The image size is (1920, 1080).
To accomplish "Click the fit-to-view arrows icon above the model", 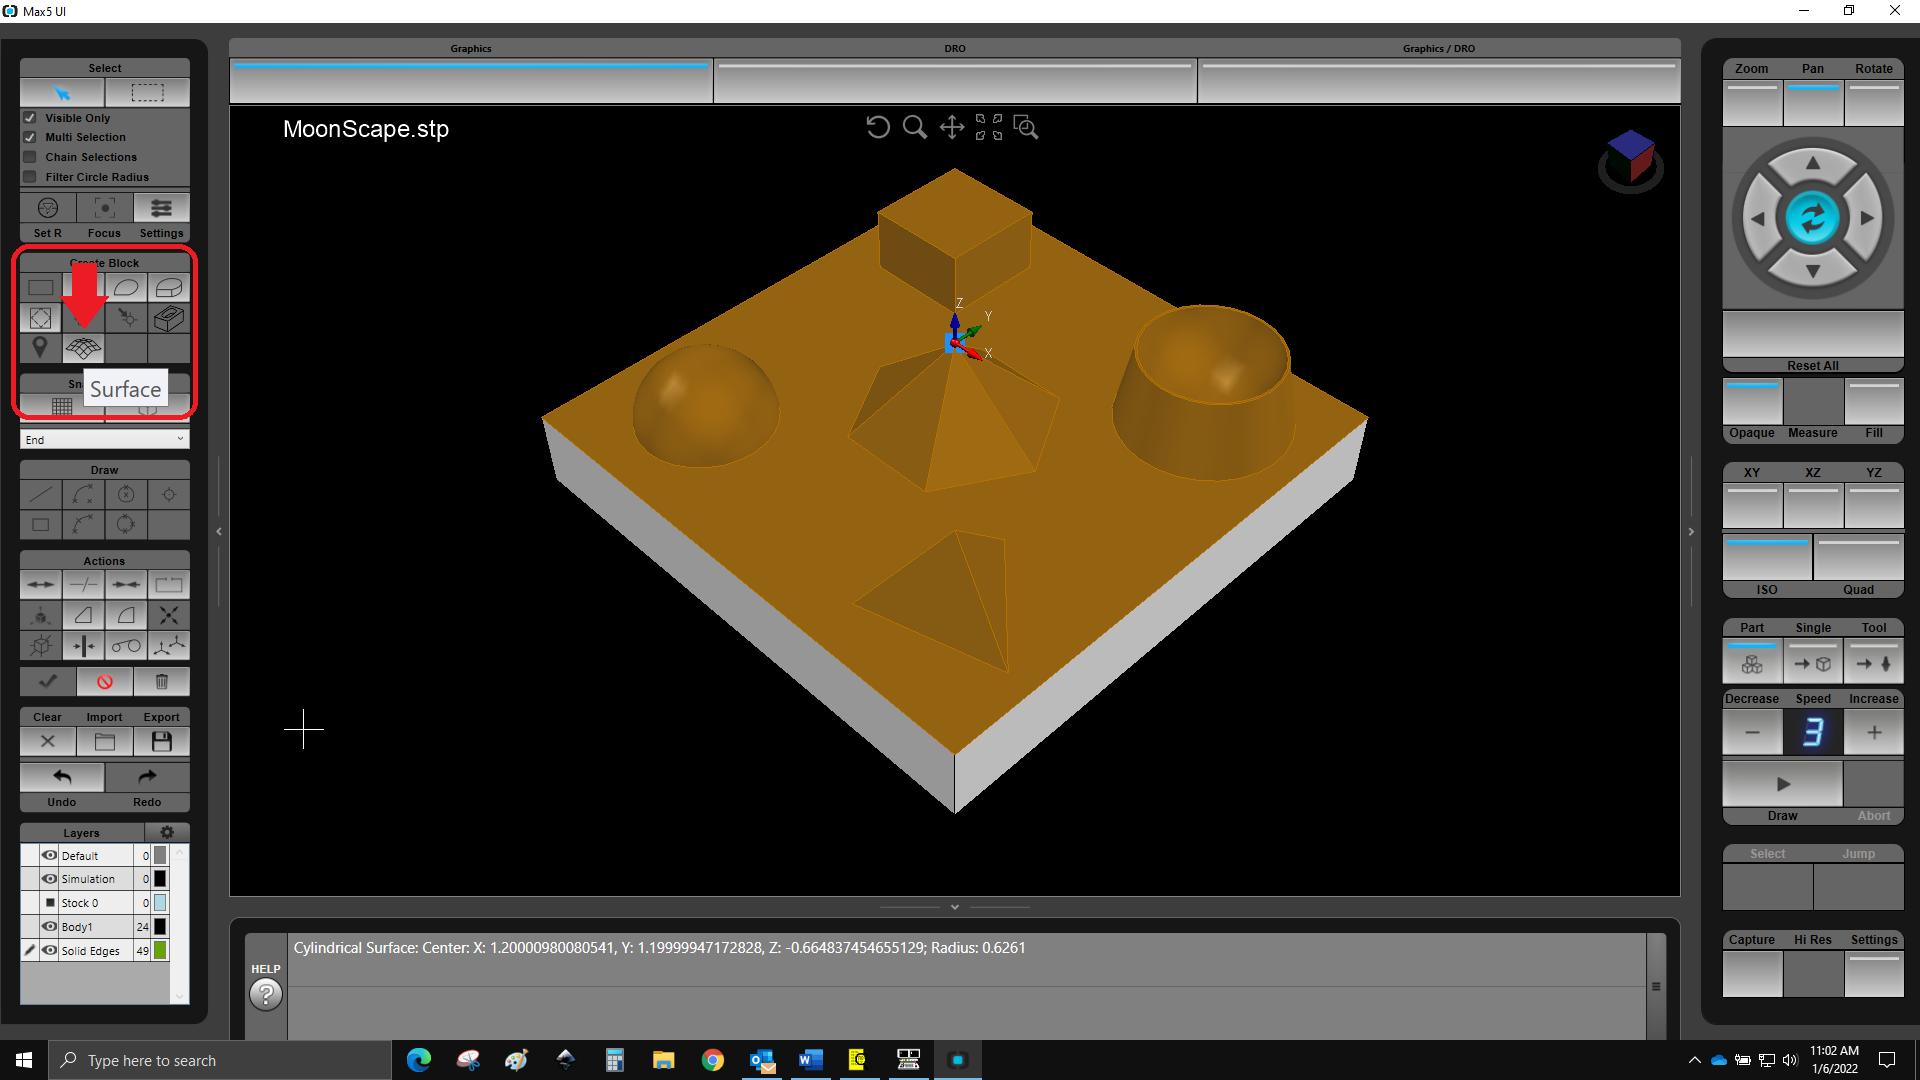I will pyautogui.click(x=988, y=127).
